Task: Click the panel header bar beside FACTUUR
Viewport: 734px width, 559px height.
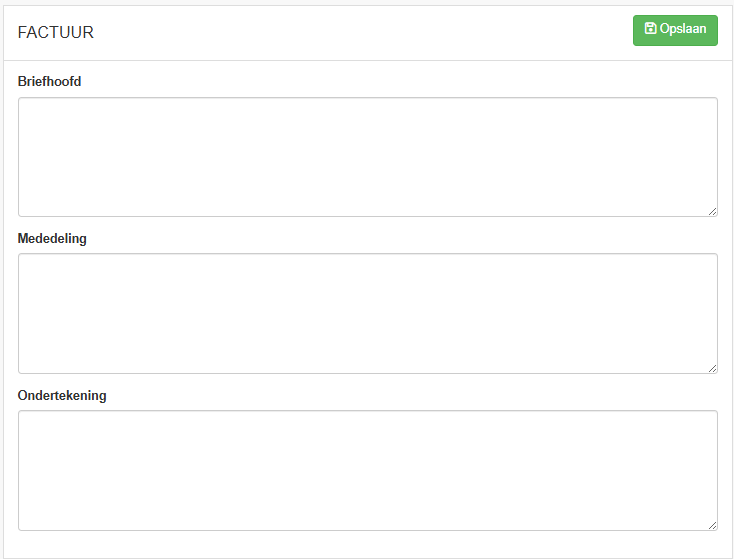Action: [x=363, y=33]
